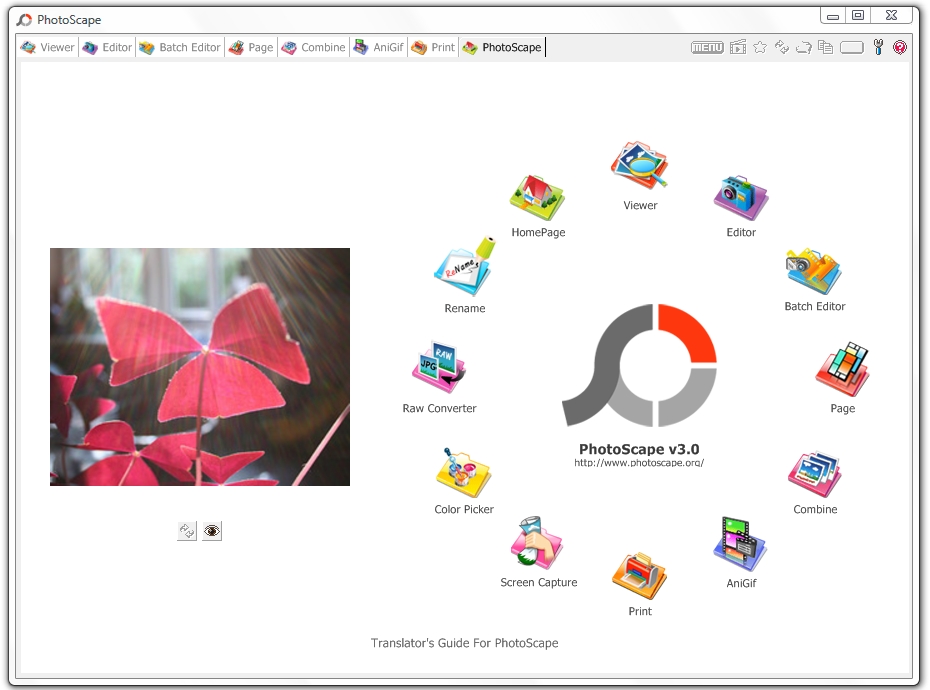Click the central PhotoScape logo
930x690 pixels.
point(639,365)
